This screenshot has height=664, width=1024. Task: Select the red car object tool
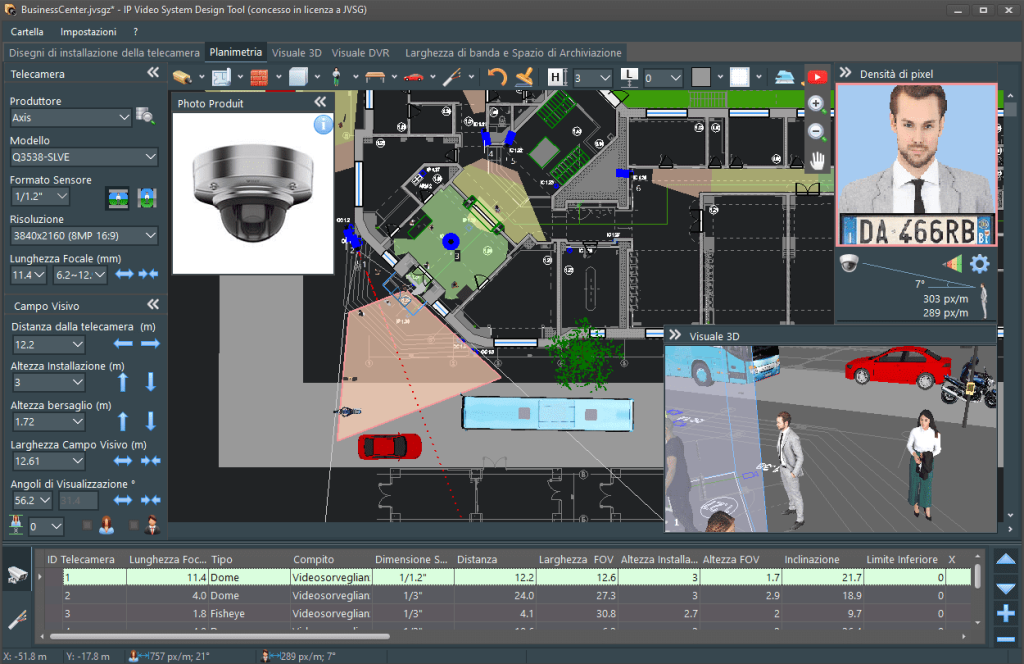[413, 77]
